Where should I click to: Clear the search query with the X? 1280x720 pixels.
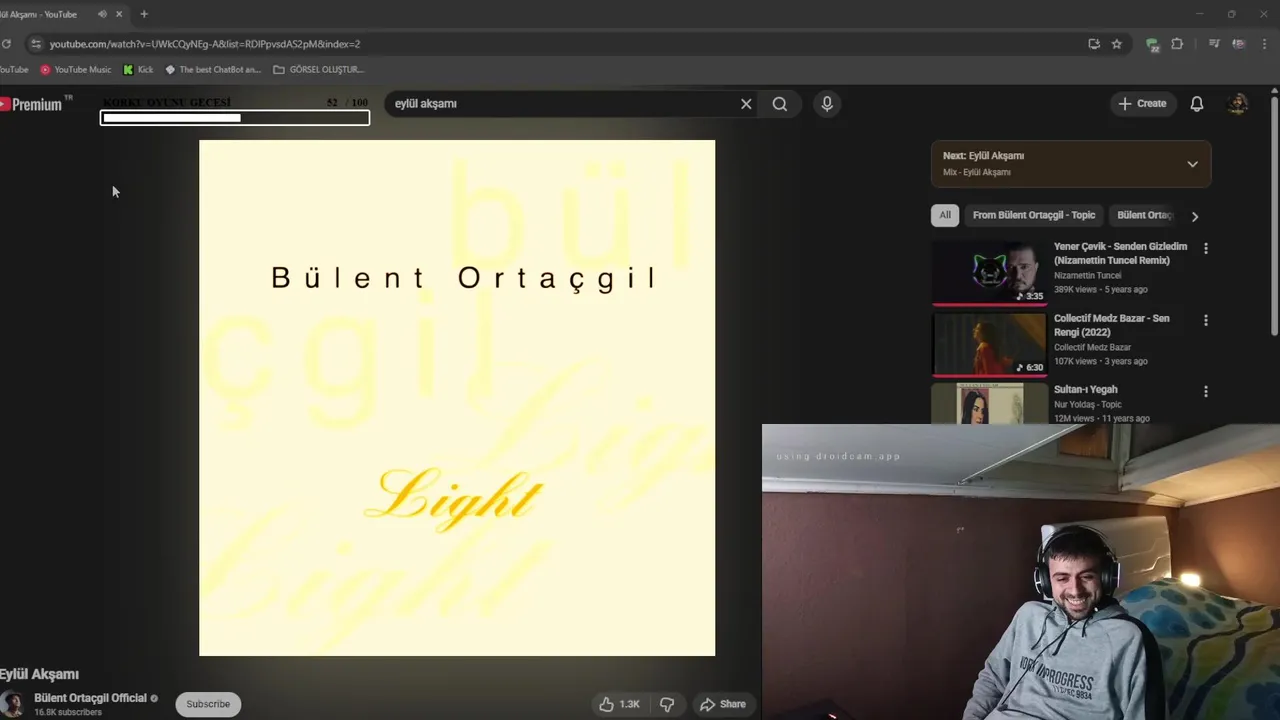pyautogui.click(x=746, y=104)
